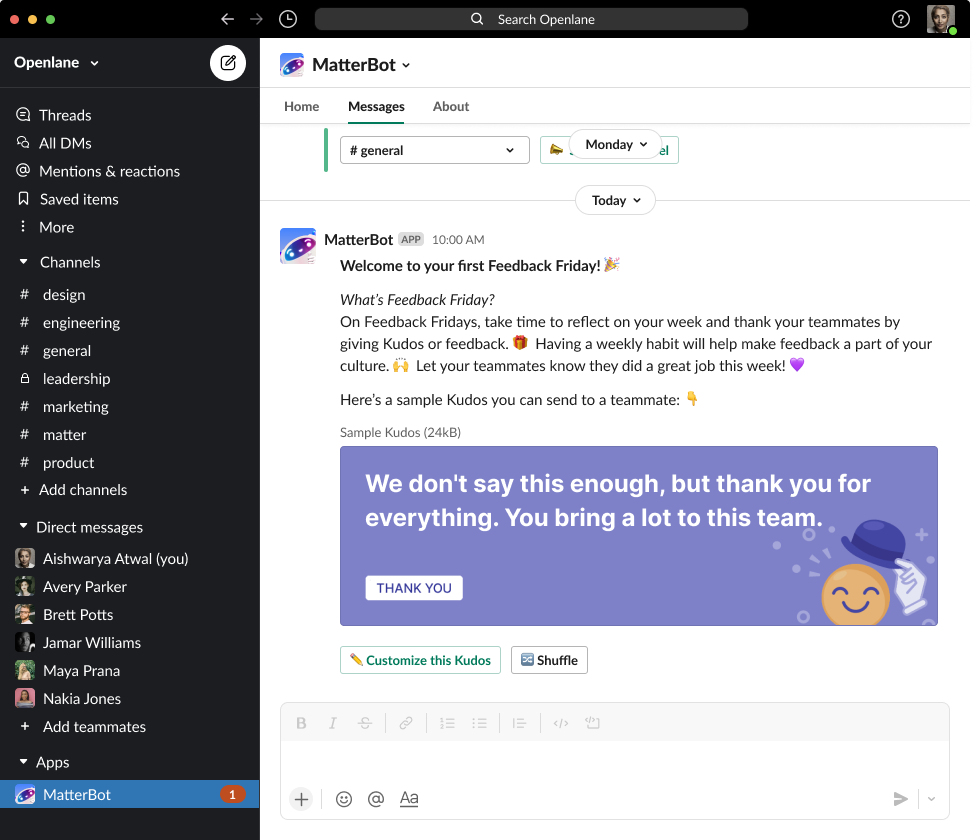Viewport: 974px width, 840px height.
Task: Apply blockquote formatting
Action: [519, 723]
